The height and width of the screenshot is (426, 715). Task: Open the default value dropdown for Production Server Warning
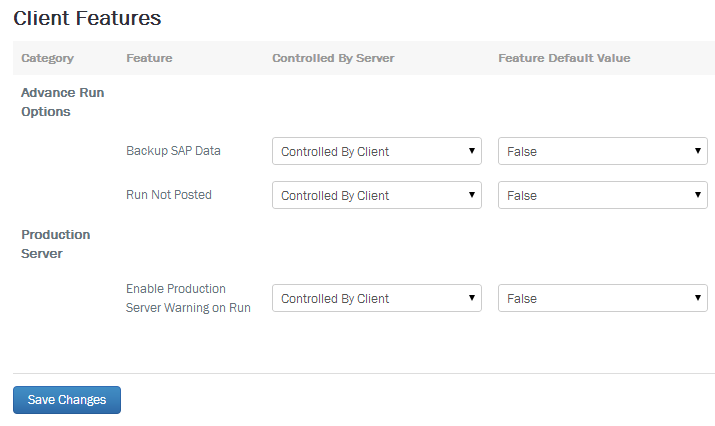(602, 298)
